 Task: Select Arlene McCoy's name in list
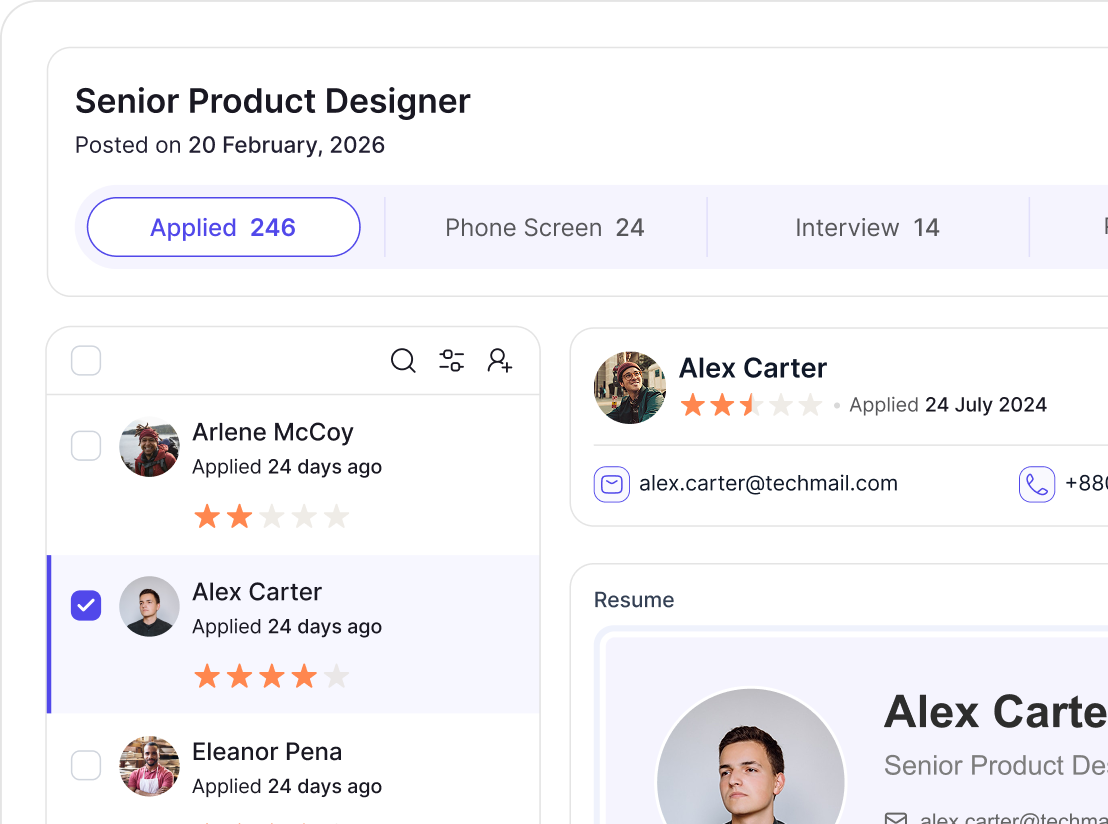tap(272, 432)
